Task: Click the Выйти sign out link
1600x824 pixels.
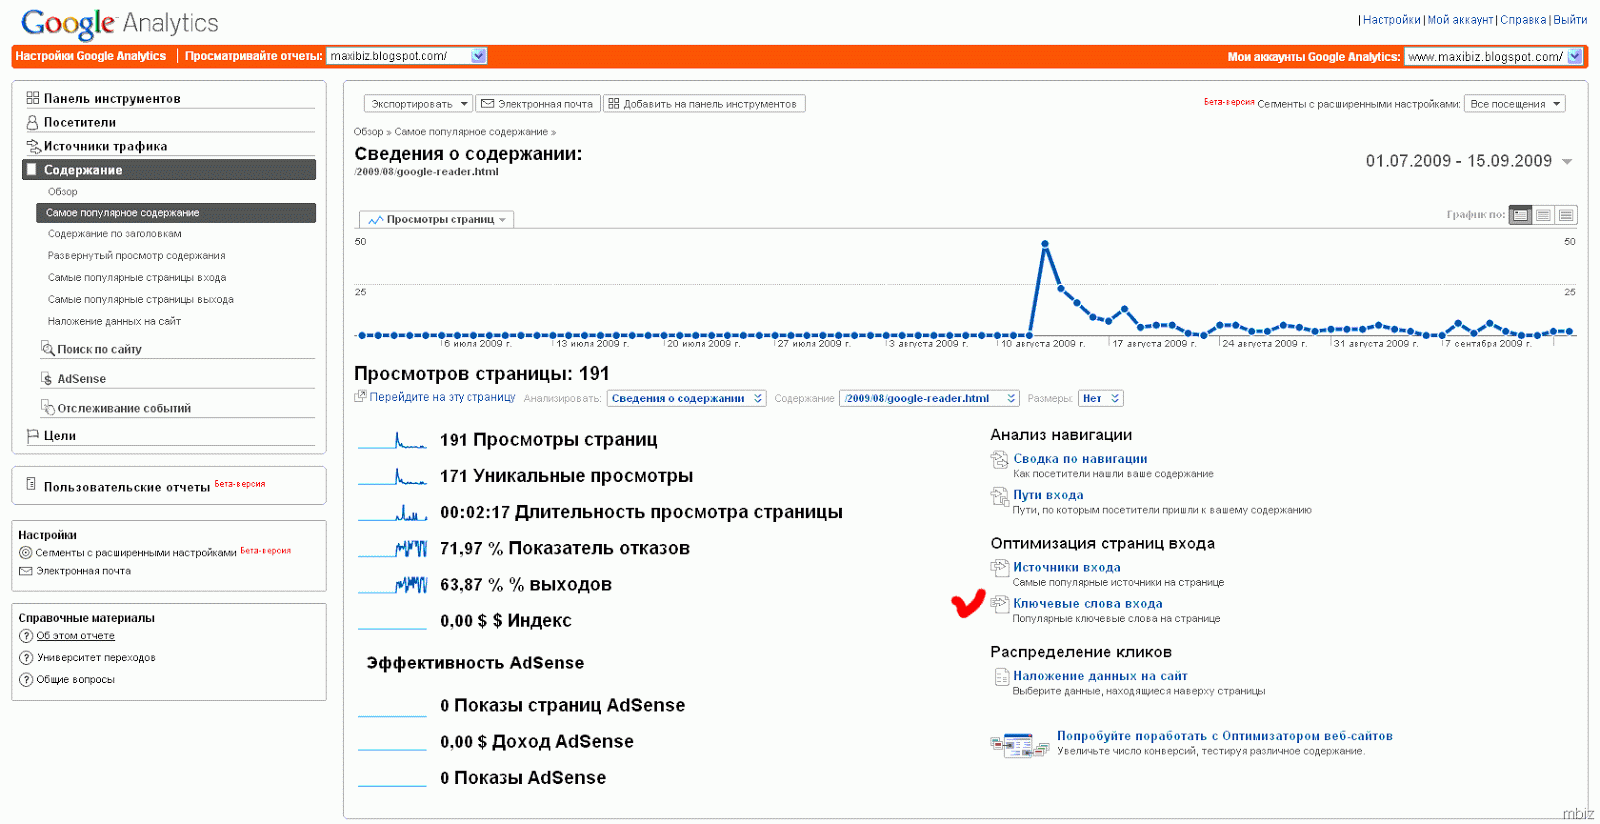Action: [x=1570, y=20]
